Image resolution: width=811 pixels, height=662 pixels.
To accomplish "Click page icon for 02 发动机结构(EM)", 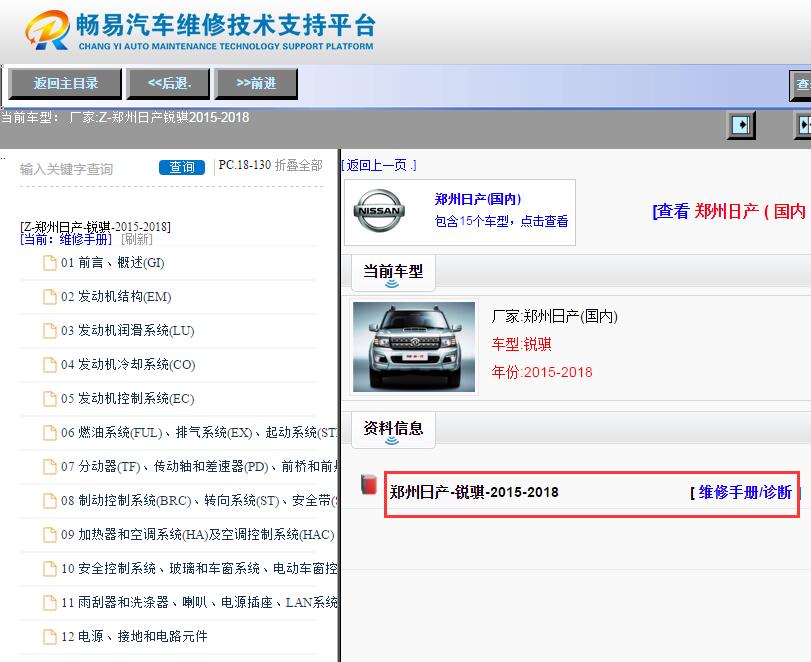I will [x=50, y=297].
